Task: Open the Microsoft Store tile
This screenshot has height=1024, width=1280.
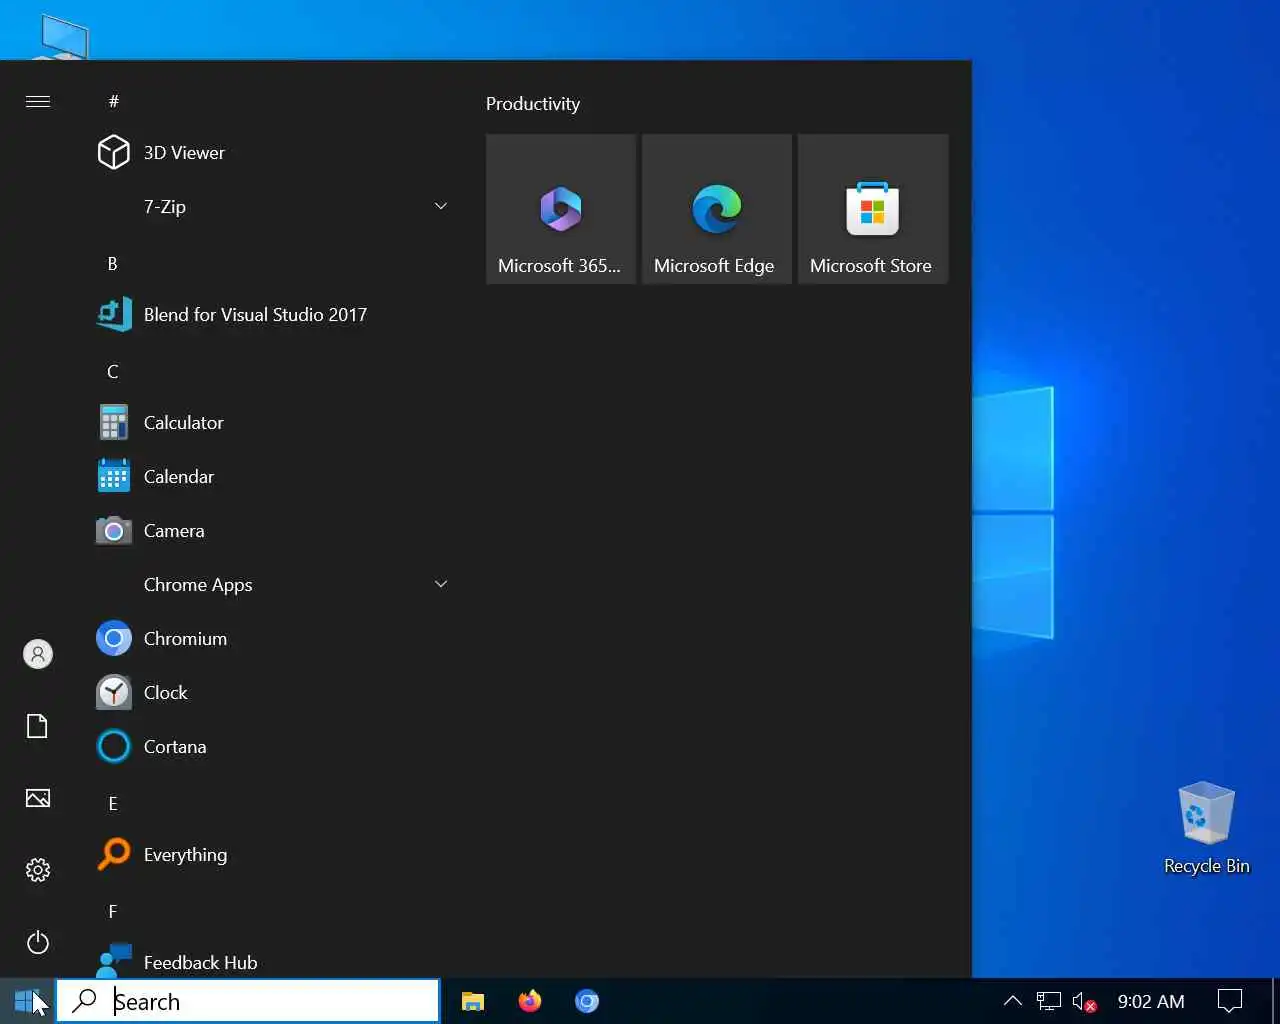Action: [x=873, y=209]
